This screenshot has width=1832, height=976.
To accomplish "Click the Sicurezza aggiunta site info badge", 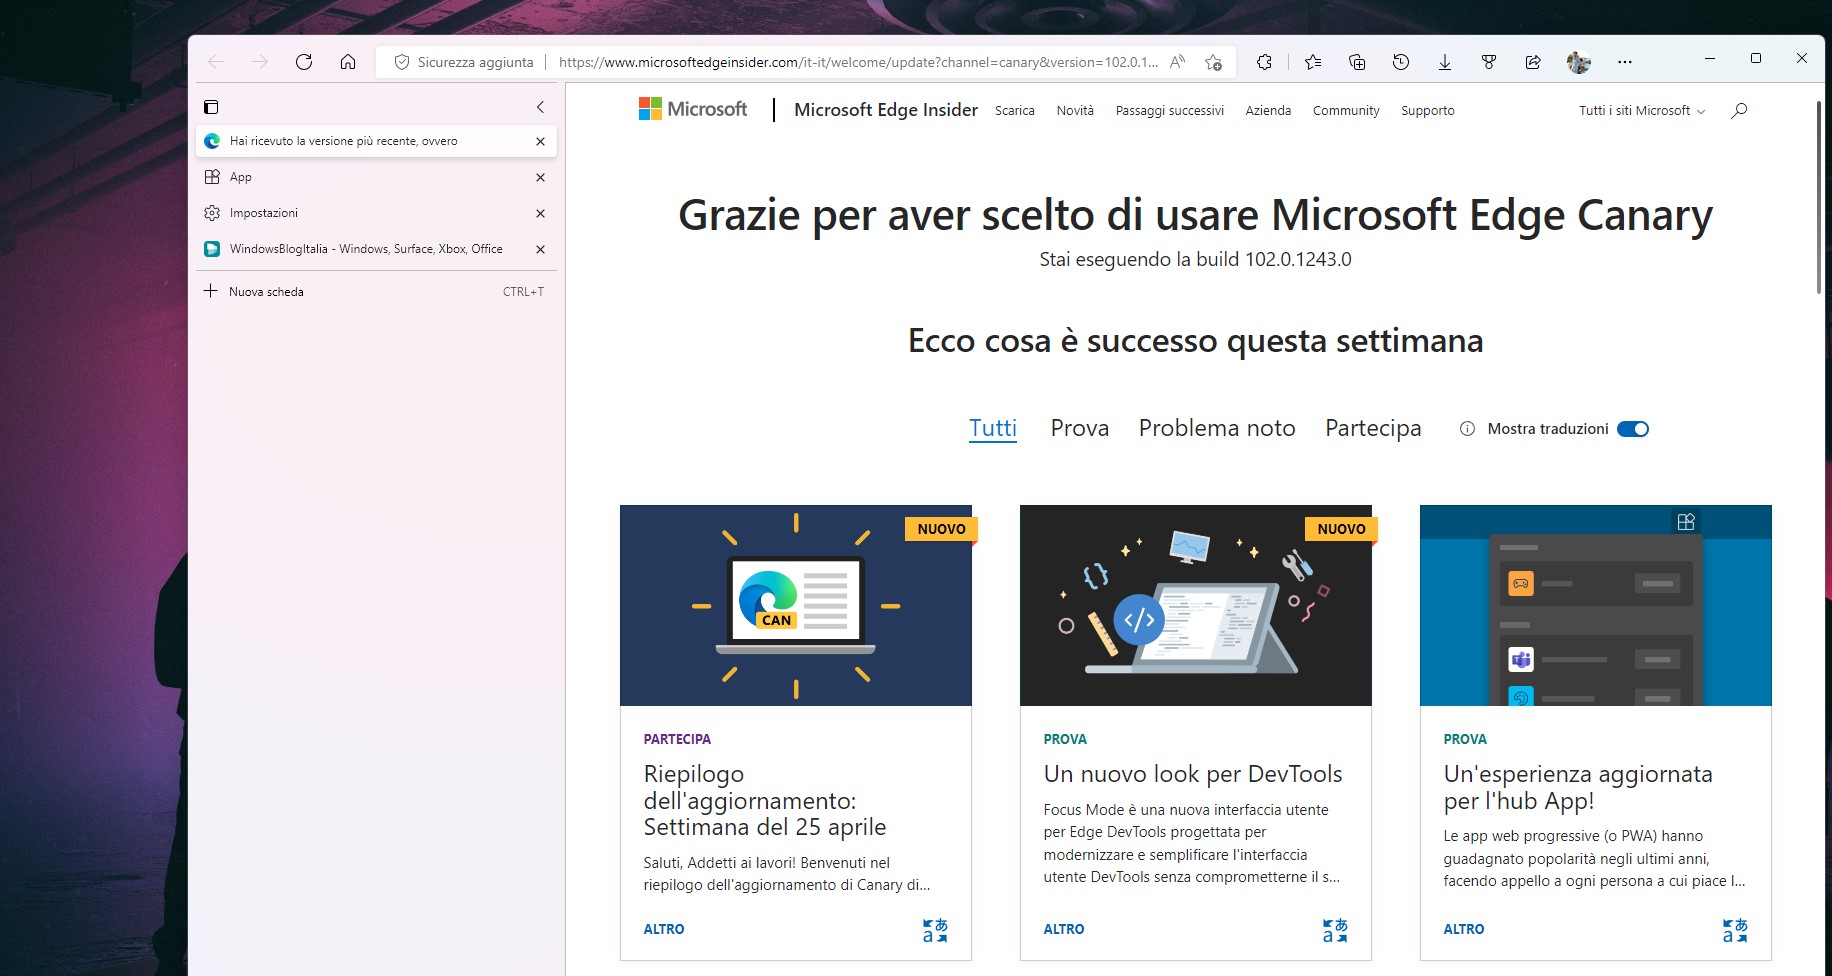I will point(464,62).
